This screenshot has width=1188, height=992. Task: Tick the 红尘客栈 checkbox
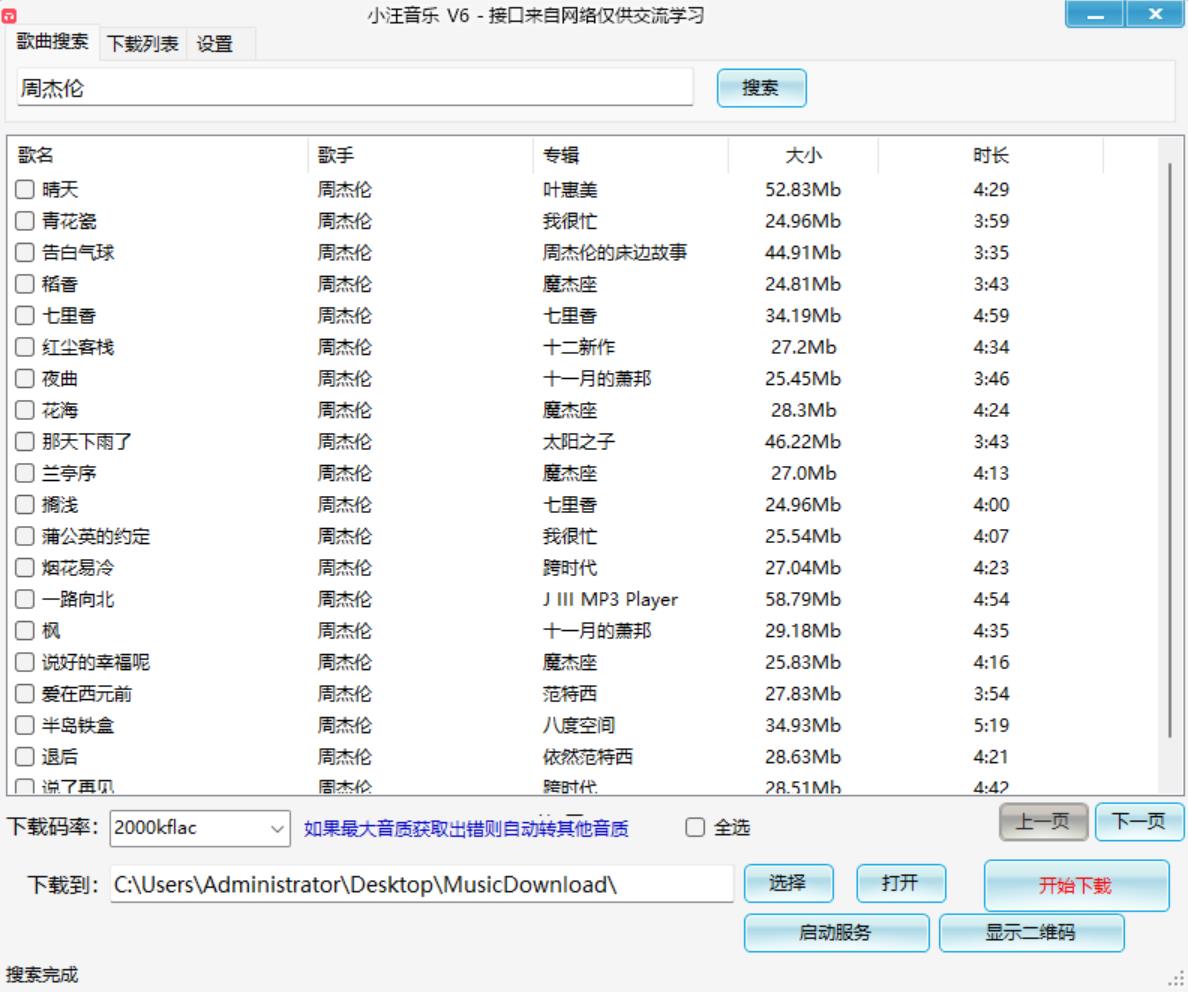tap(25, 347)
